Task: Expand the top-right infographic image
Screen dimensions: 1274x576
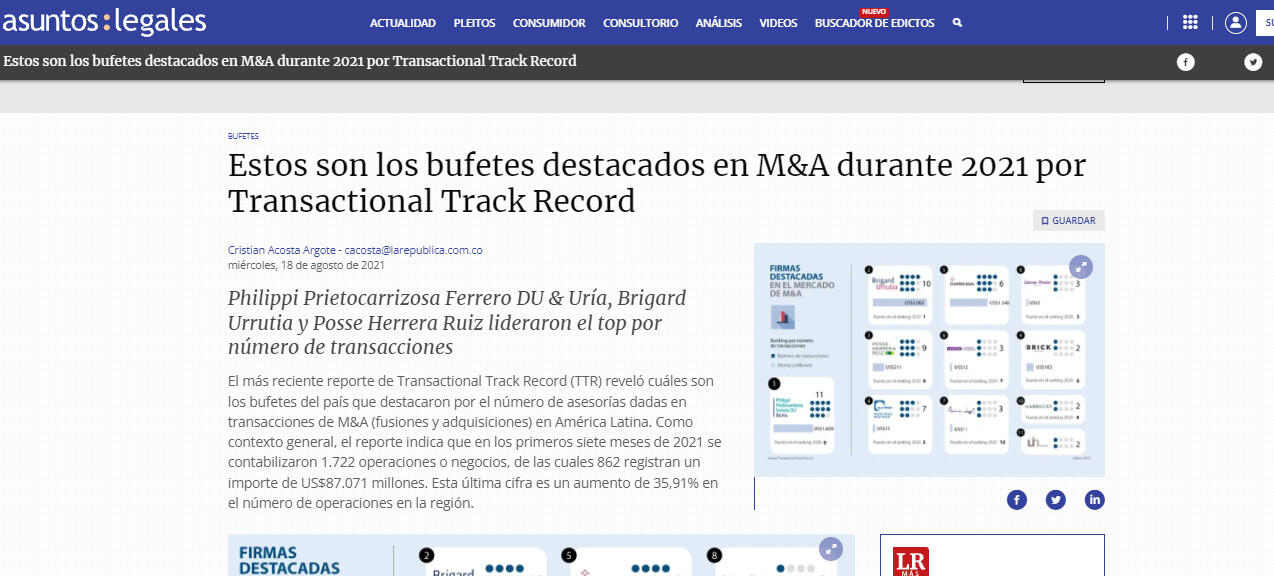Action: pos(1080,266)
